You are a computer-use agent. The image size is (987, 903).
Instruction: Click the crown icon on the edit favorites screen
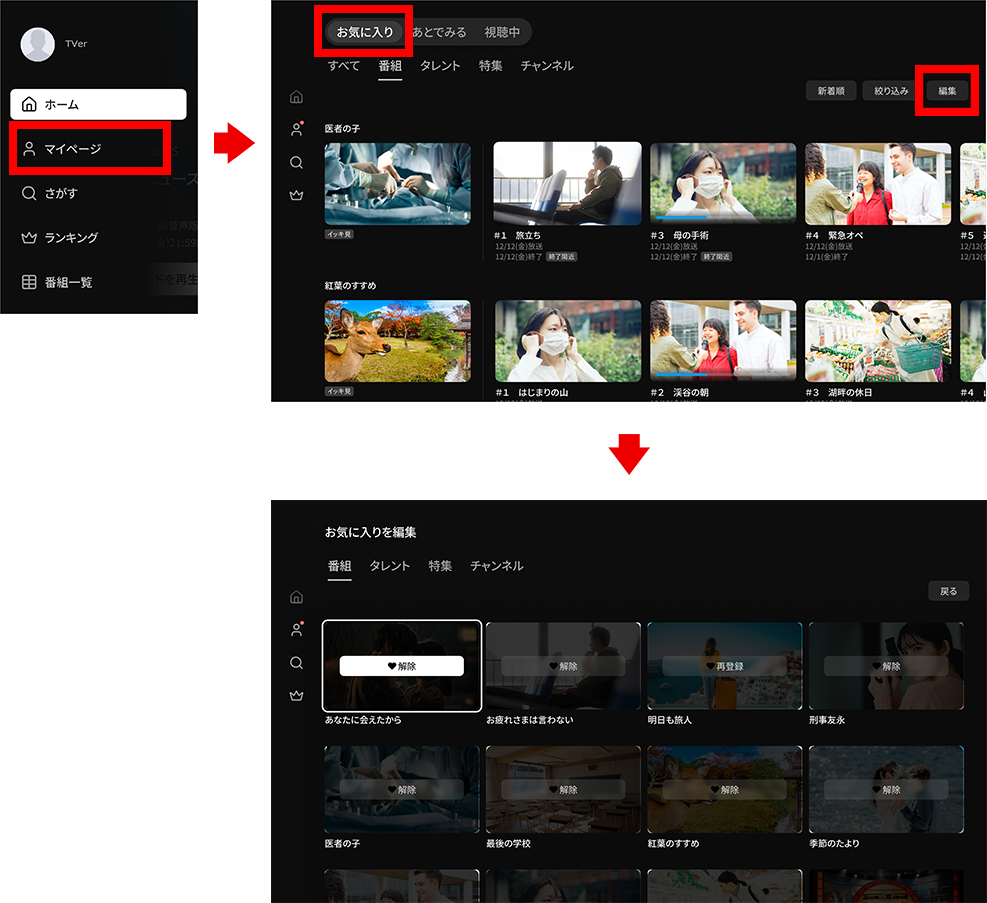tap(296, 695)
